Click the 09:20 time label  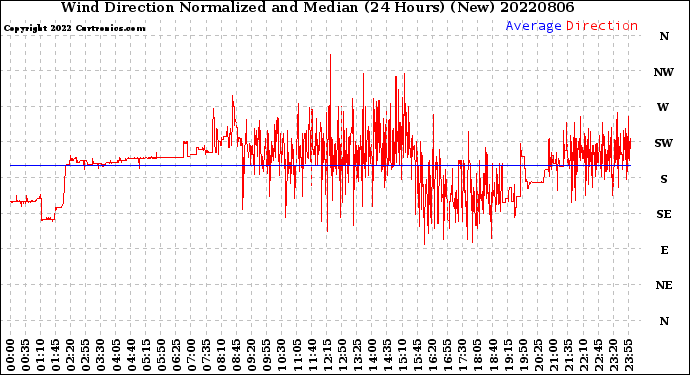pos(251,355)
